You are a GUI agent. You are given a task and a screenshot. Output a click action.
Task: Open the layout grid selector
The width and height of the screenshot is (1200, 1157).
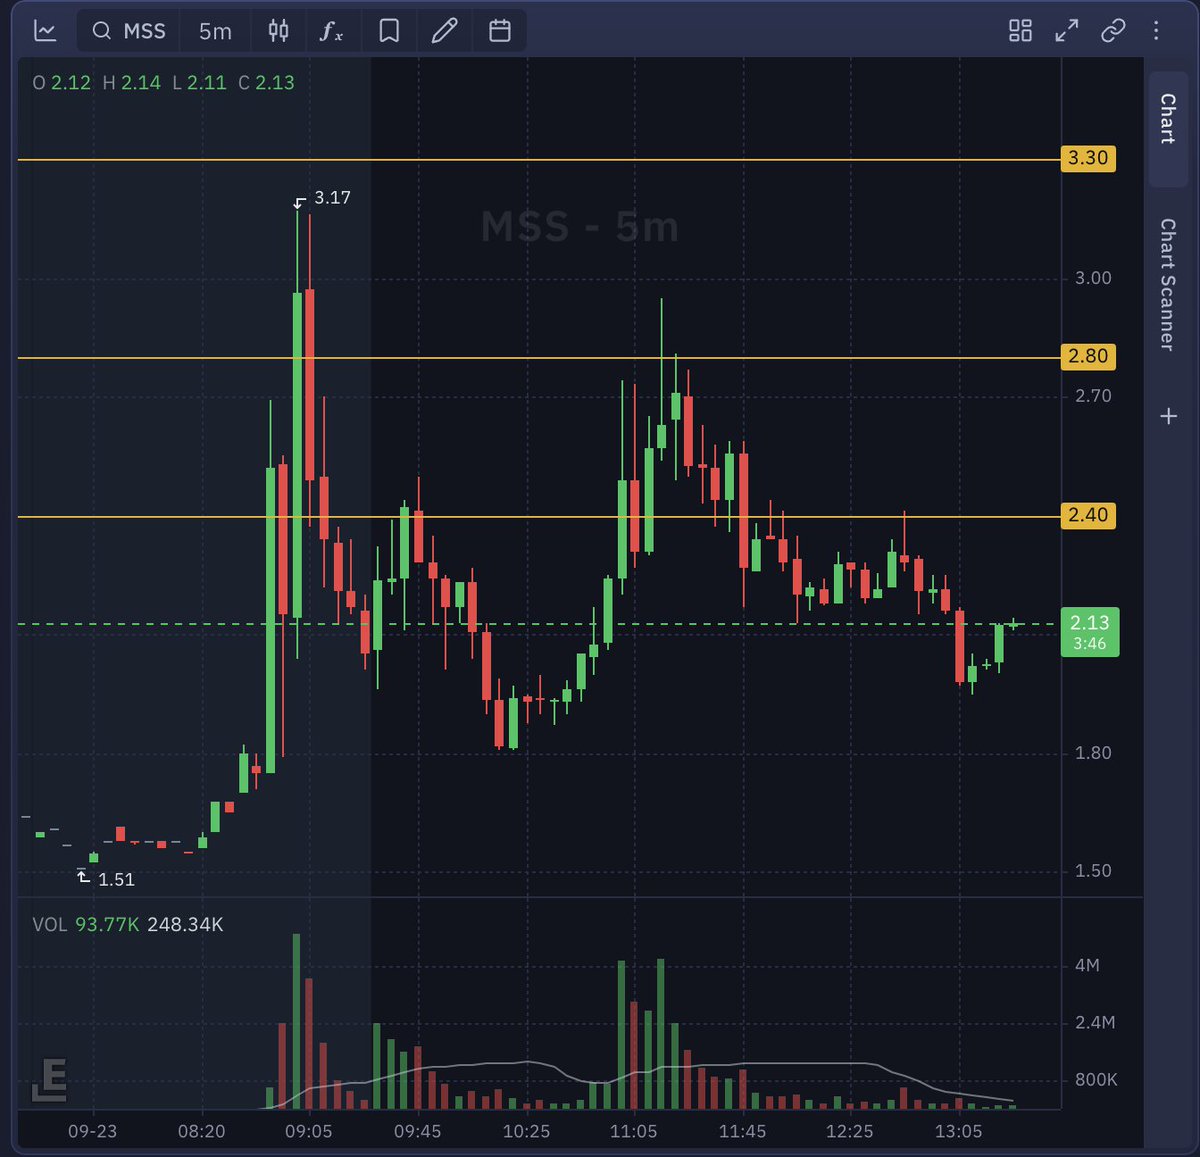[x=1020, y=31]
